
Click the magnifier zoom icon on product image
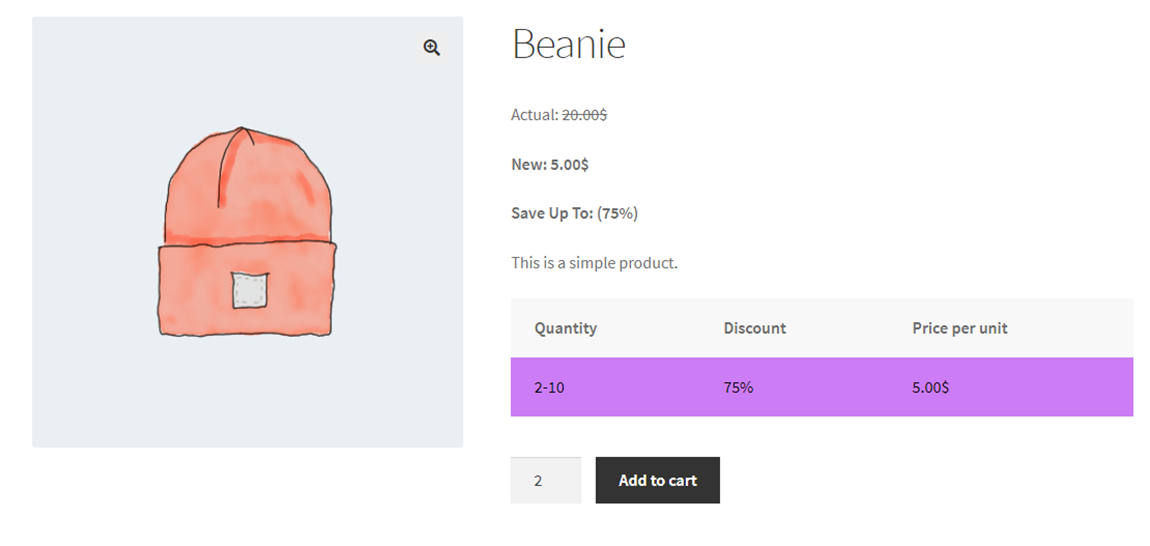coord(431,48)
